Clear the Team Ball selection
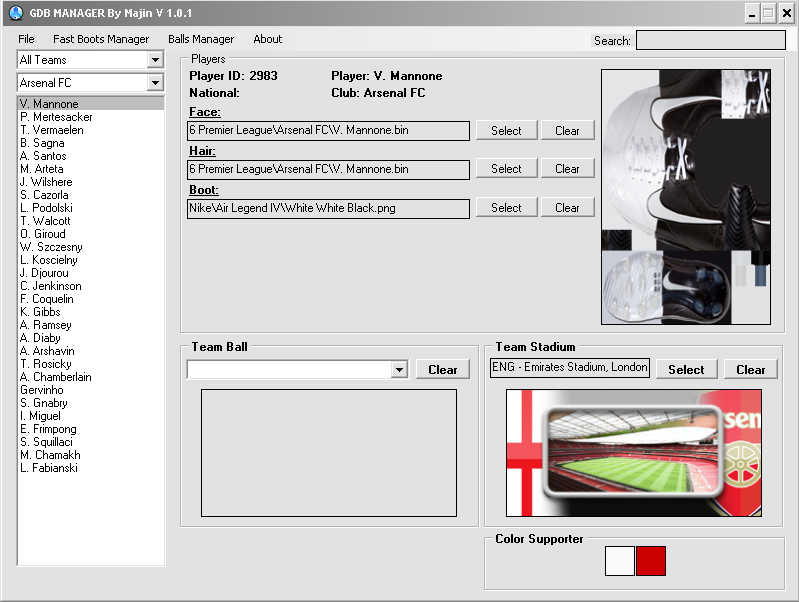Viewport: 799px width, 602px height. [443, 370]
